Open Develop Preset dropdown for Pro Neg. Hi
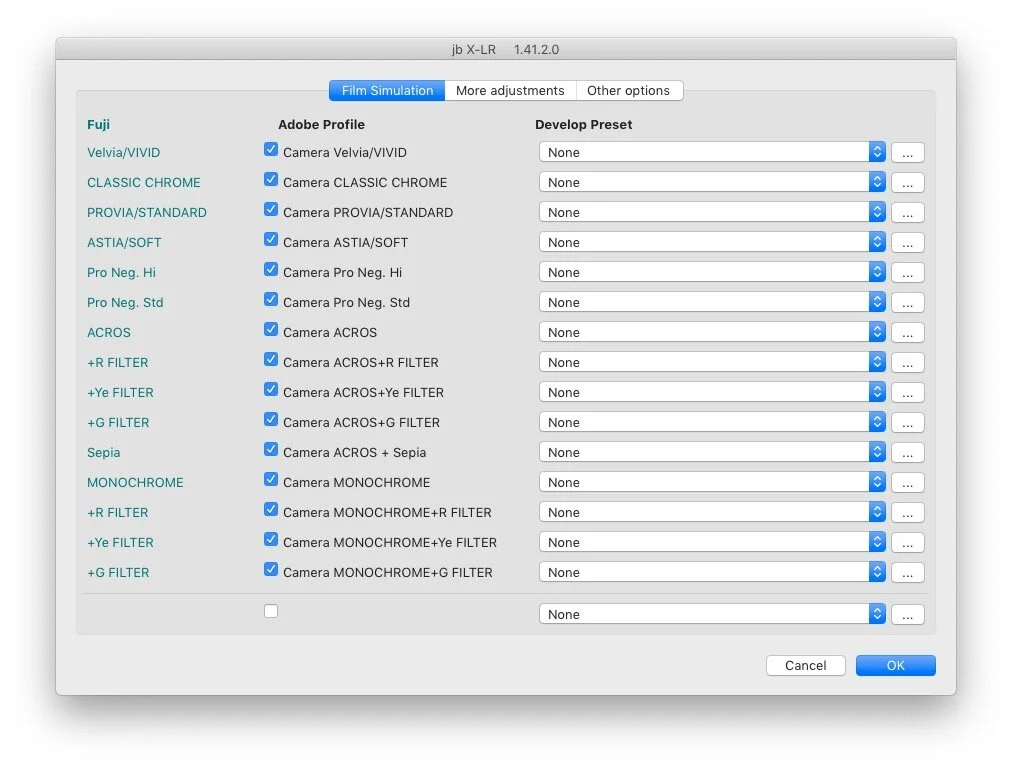1012x769 pixels. coord(712,272)
